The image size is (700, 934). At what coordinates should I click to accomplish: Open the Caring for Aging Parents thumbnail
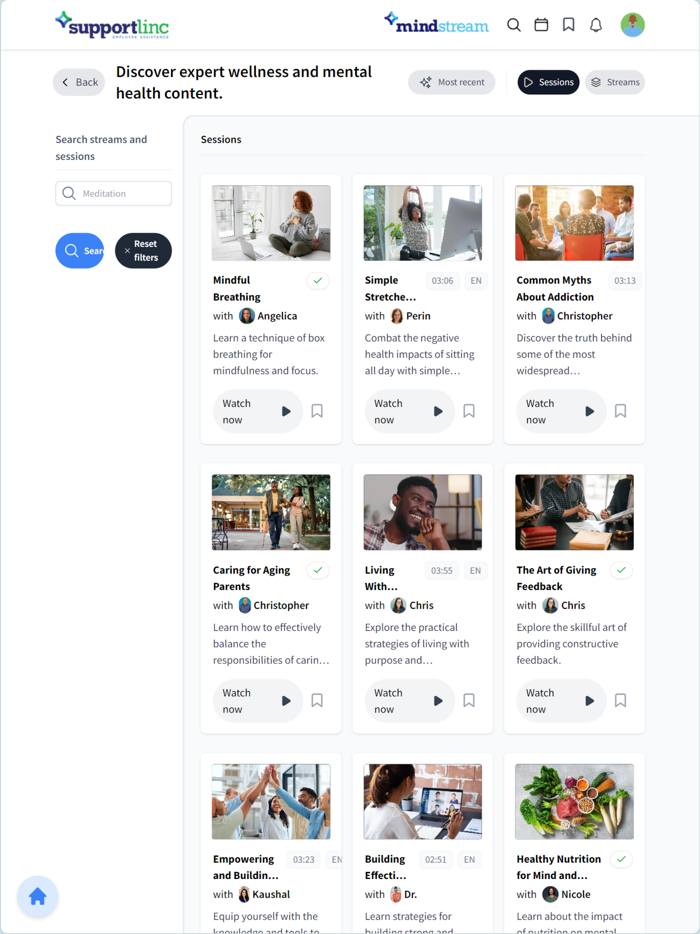point(271,512)
